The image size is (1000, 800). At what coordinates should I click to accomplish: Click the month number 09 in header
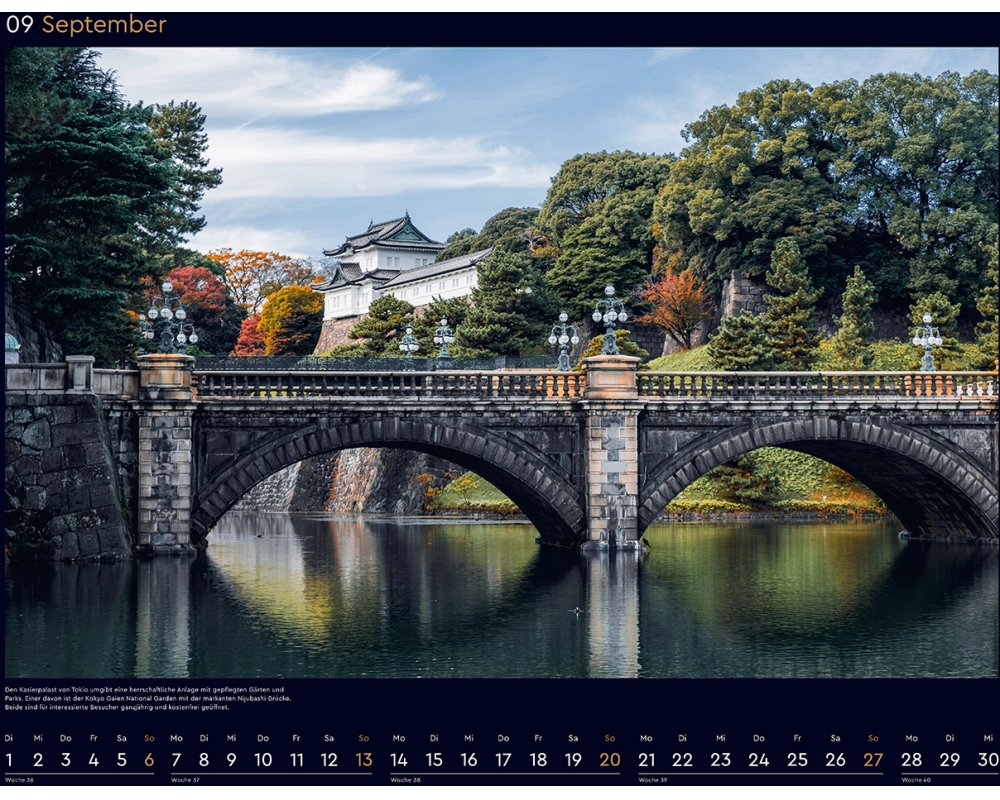pyautogui.click(x=20, y=25)
